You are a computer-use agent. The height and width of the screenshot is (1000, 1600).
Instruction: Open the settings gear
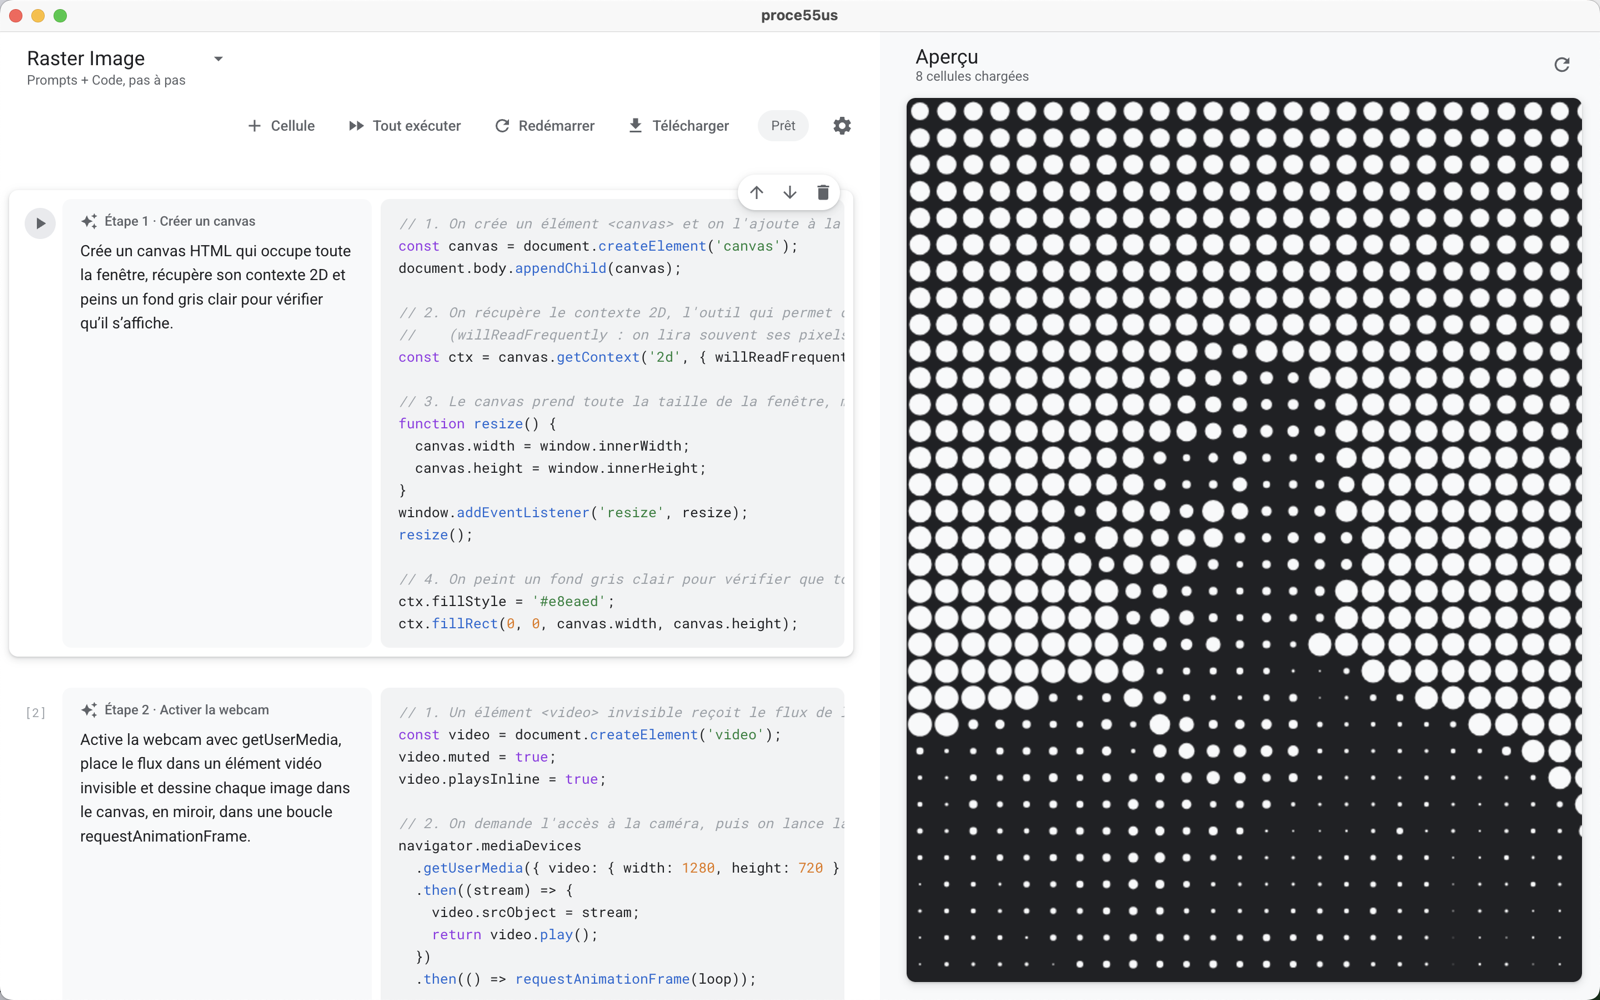[842, 126]
